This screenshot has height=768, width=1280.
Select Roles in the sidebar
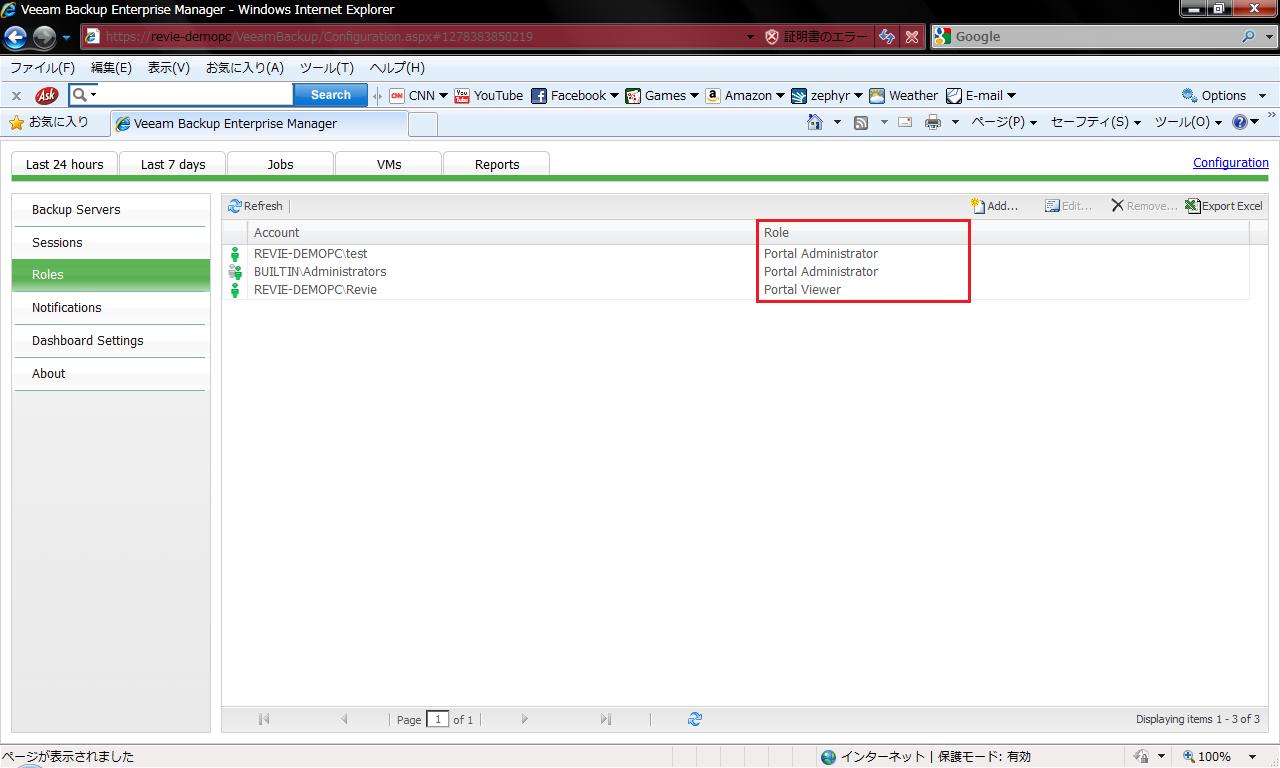(111, 275)
